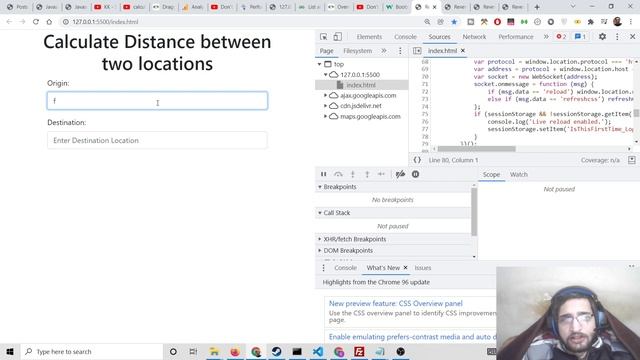This screenshot has width=640, height=360.
Task: Select the Sources tab
Action: [439, 37]
